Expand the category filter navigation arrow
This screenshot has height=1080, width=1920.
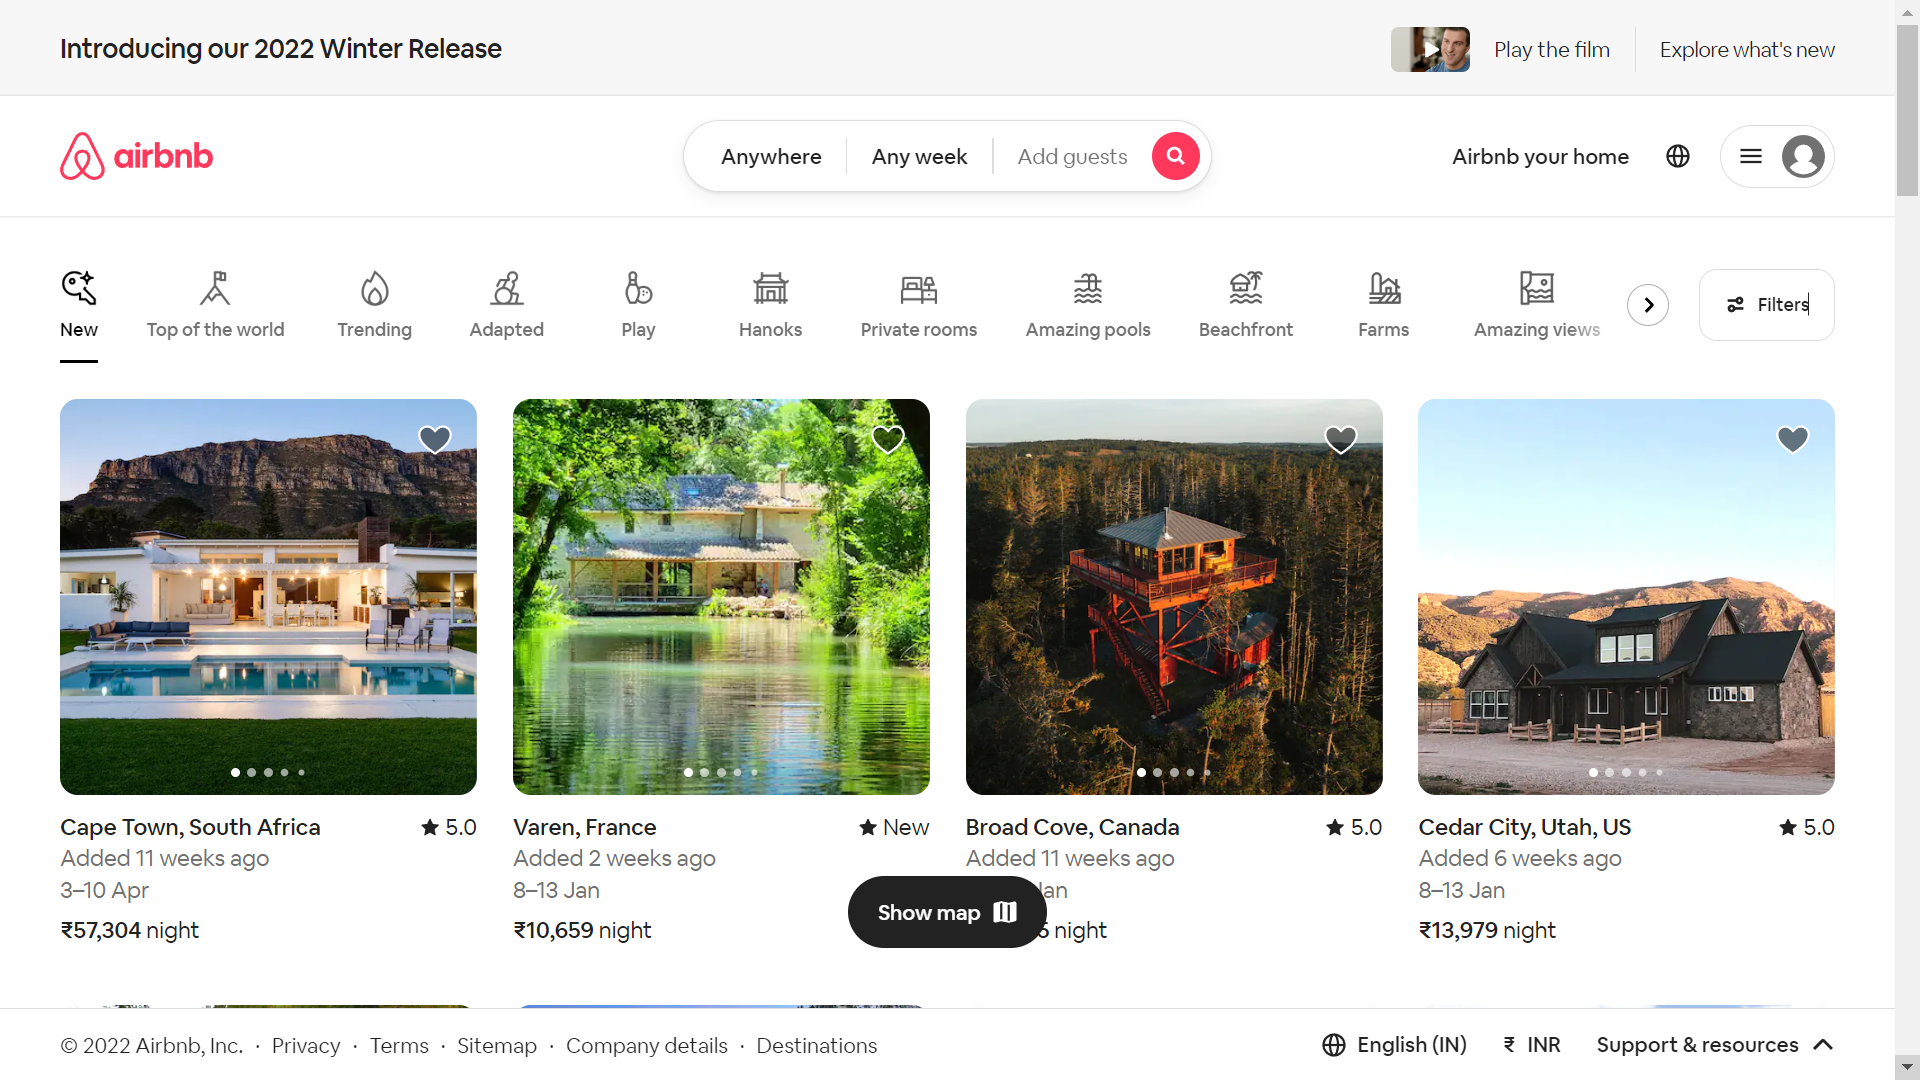(1648, 305)
